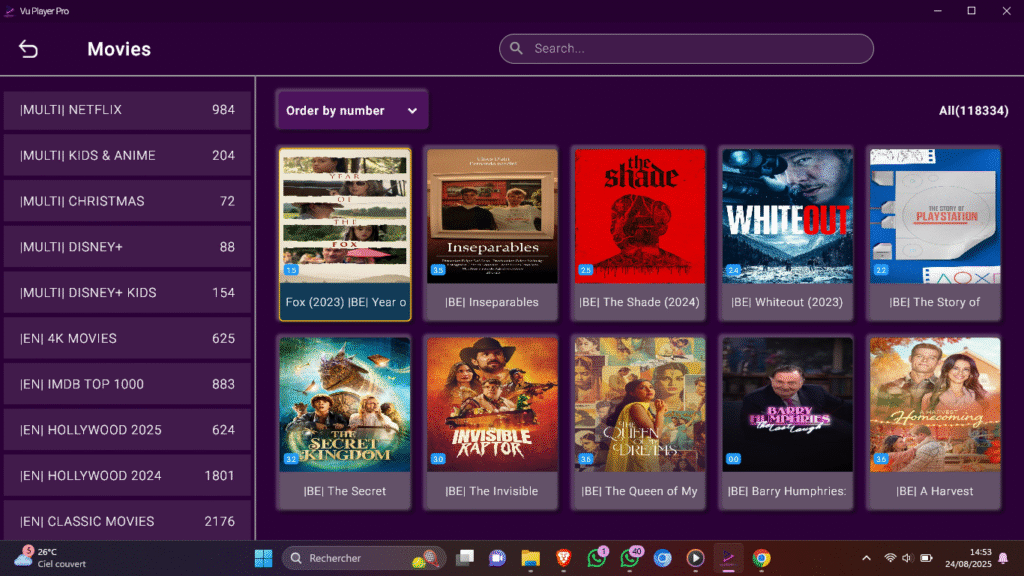This screenshot has width=1024, height=576.
Task: Open the video chat app in the taskbar
Action: [x=498, y=558]
